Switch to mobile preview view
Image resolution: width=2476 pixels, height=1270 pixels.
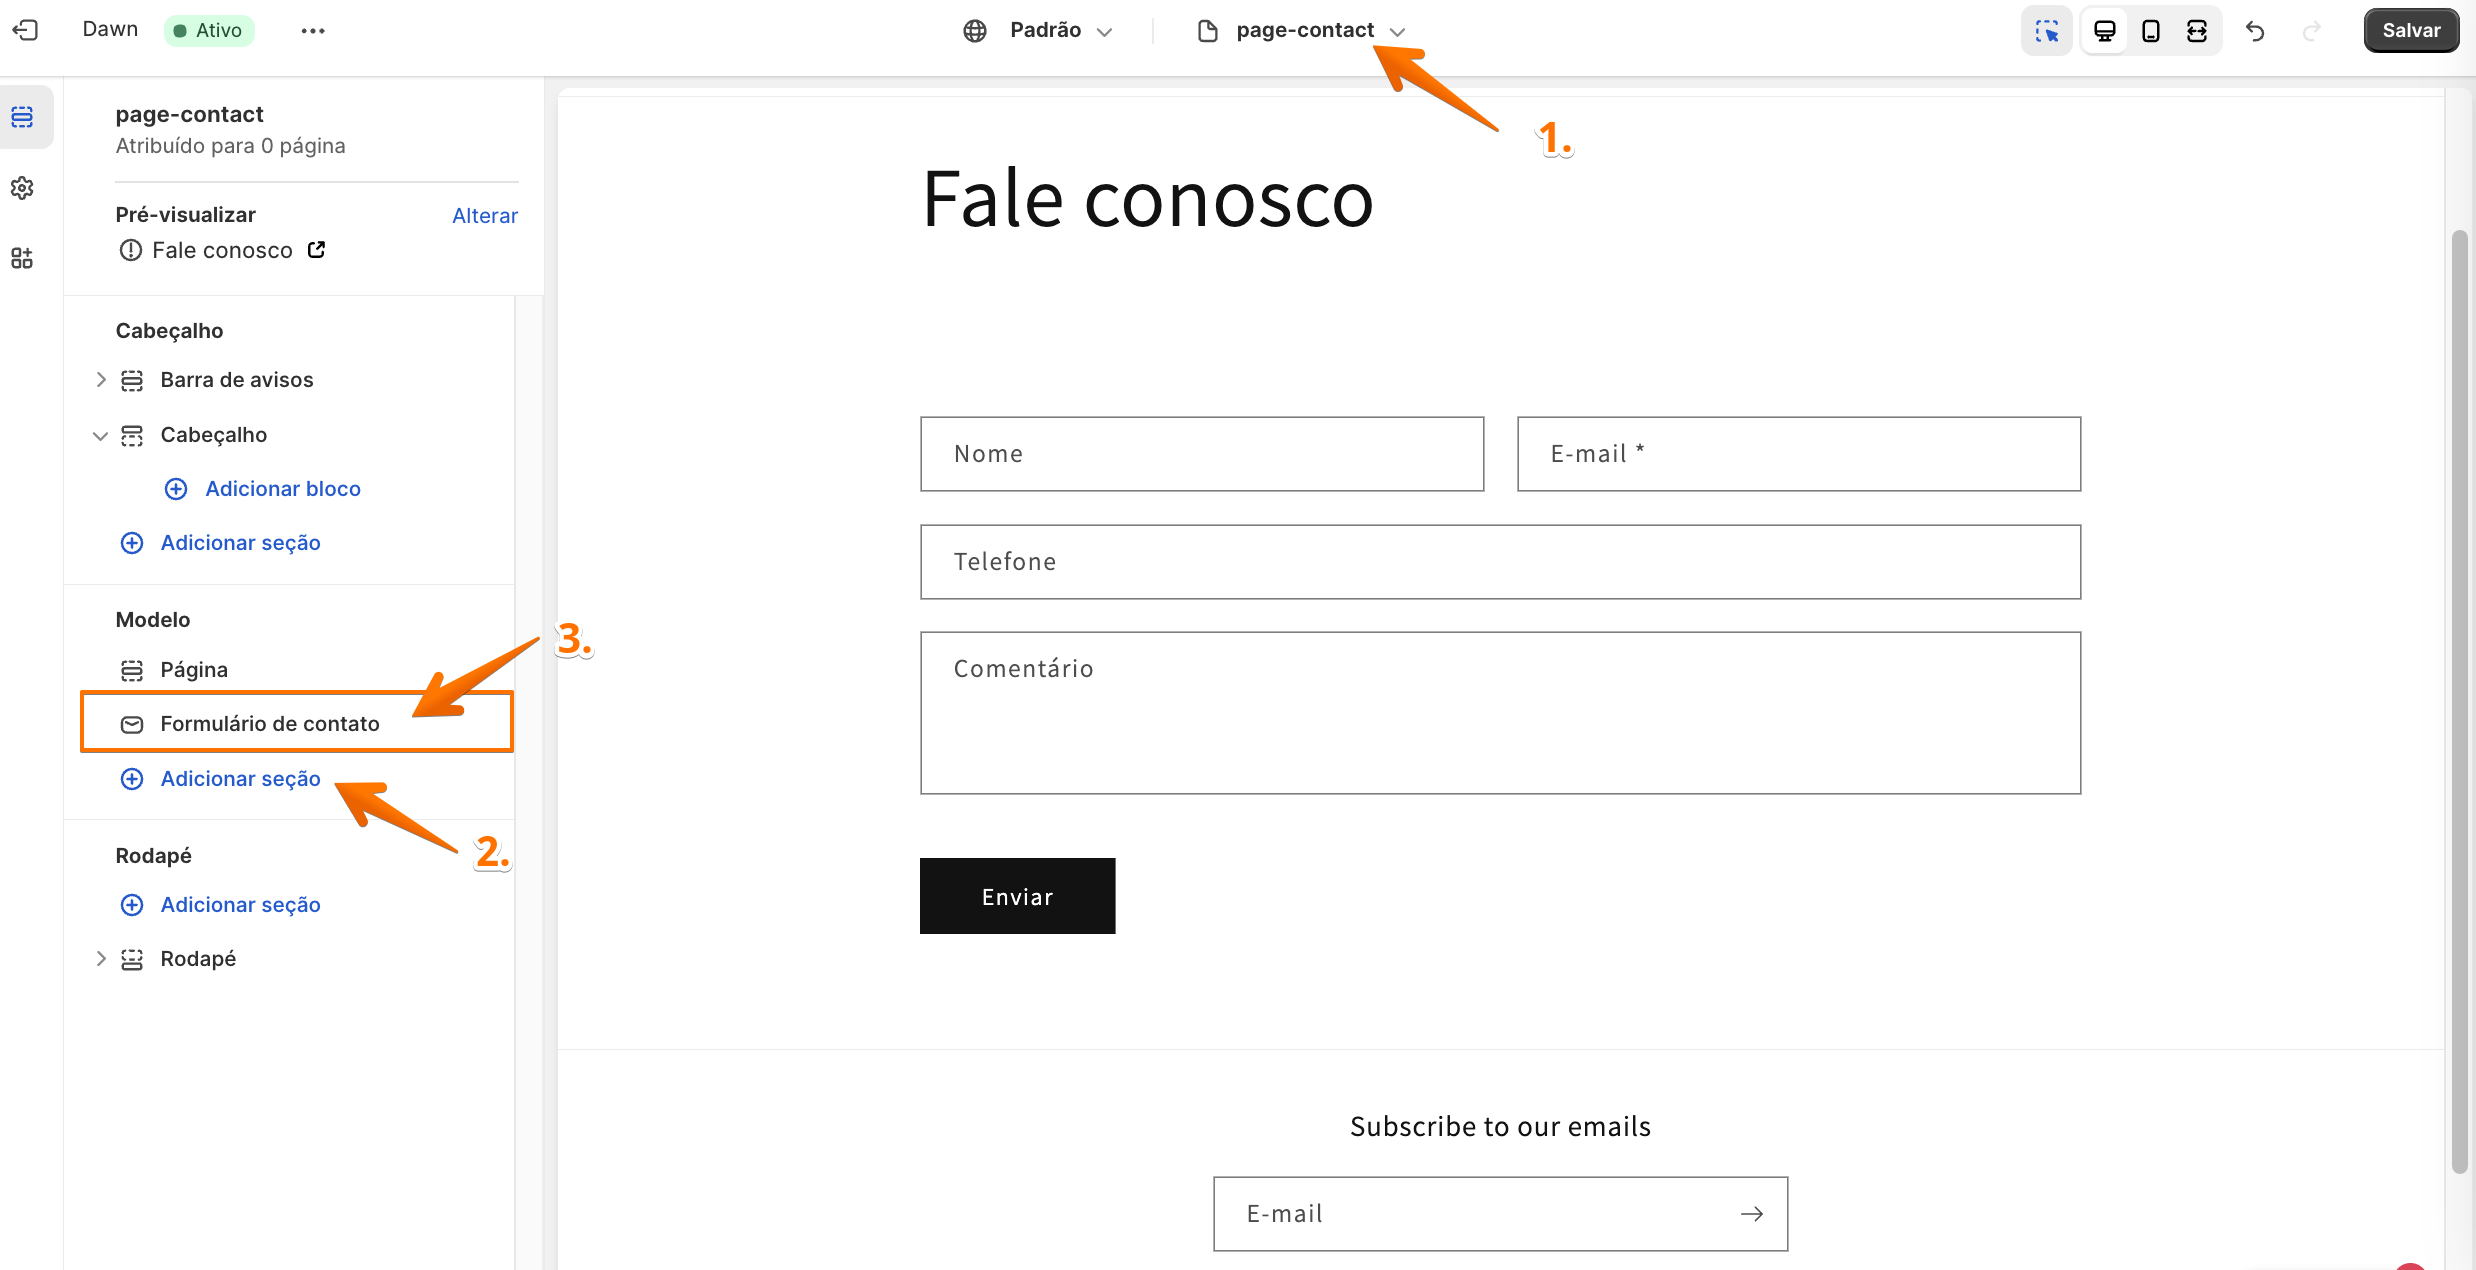[x=2150, y=31]
